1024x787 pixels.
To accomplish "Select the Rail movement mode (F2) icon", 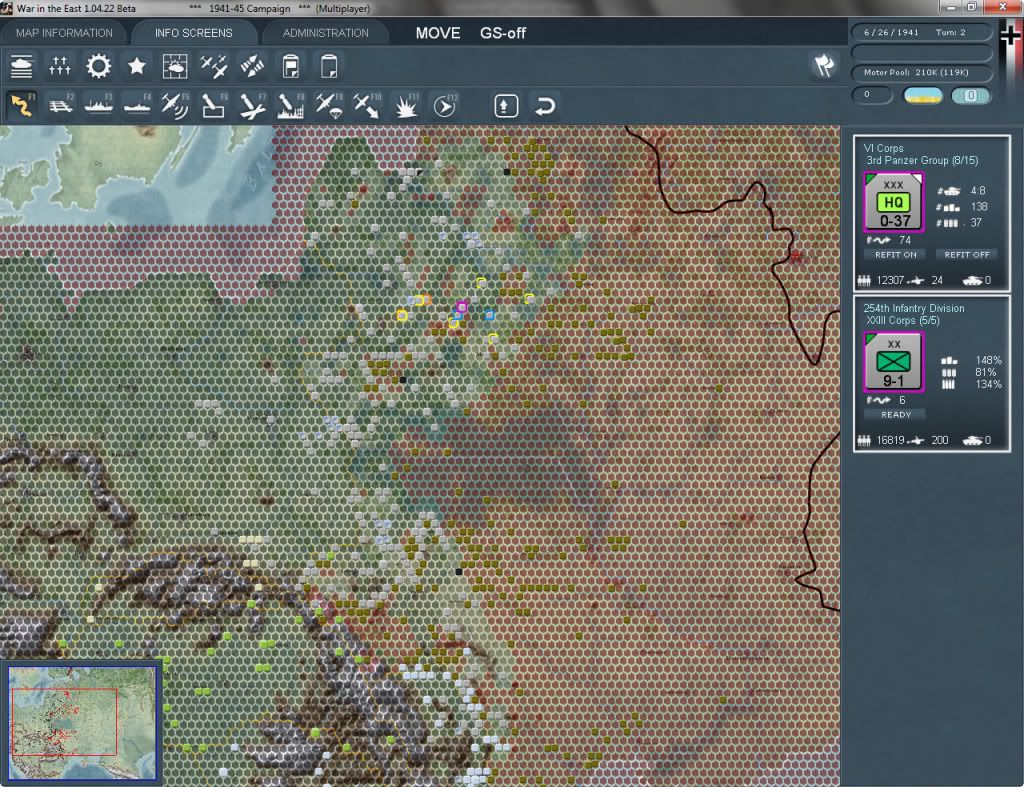I will tap(60, 105).
